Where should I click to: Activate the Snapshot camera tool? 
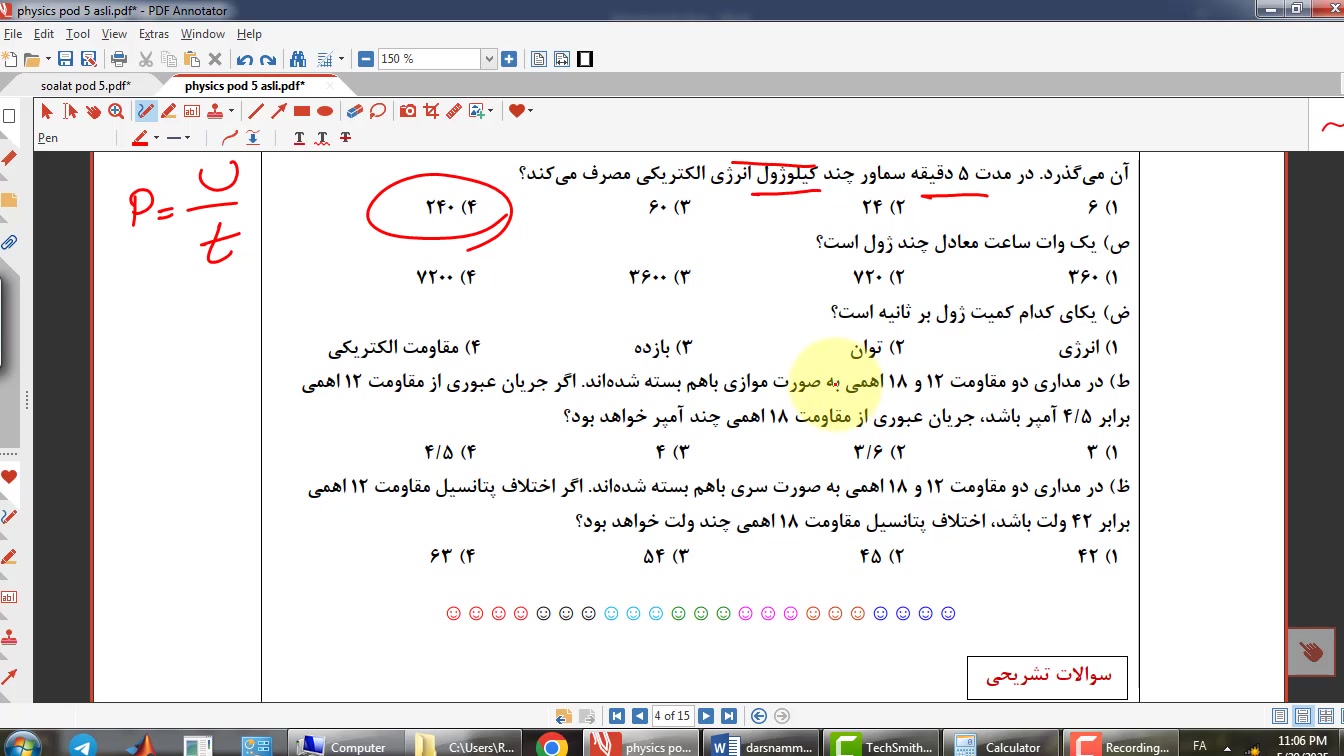(x=408, y=111)
